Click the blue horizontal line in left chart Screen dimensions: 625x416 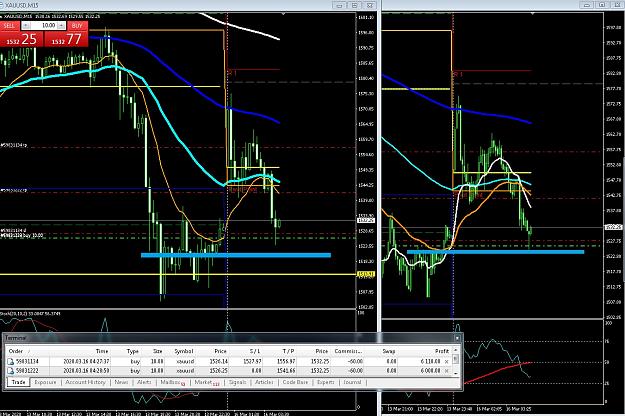236,255
